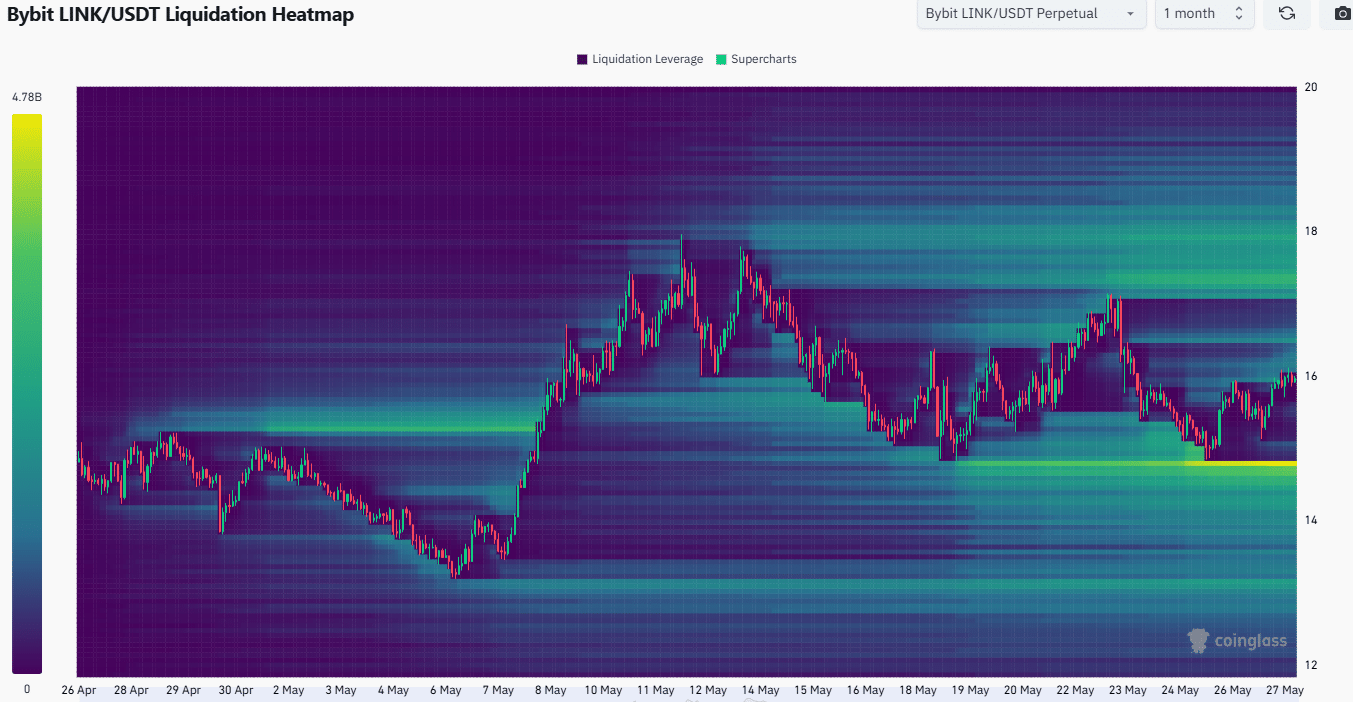Click the 29 Apr date label
This screenshot has height=702, width=1353.
click(x=184, y=690)
